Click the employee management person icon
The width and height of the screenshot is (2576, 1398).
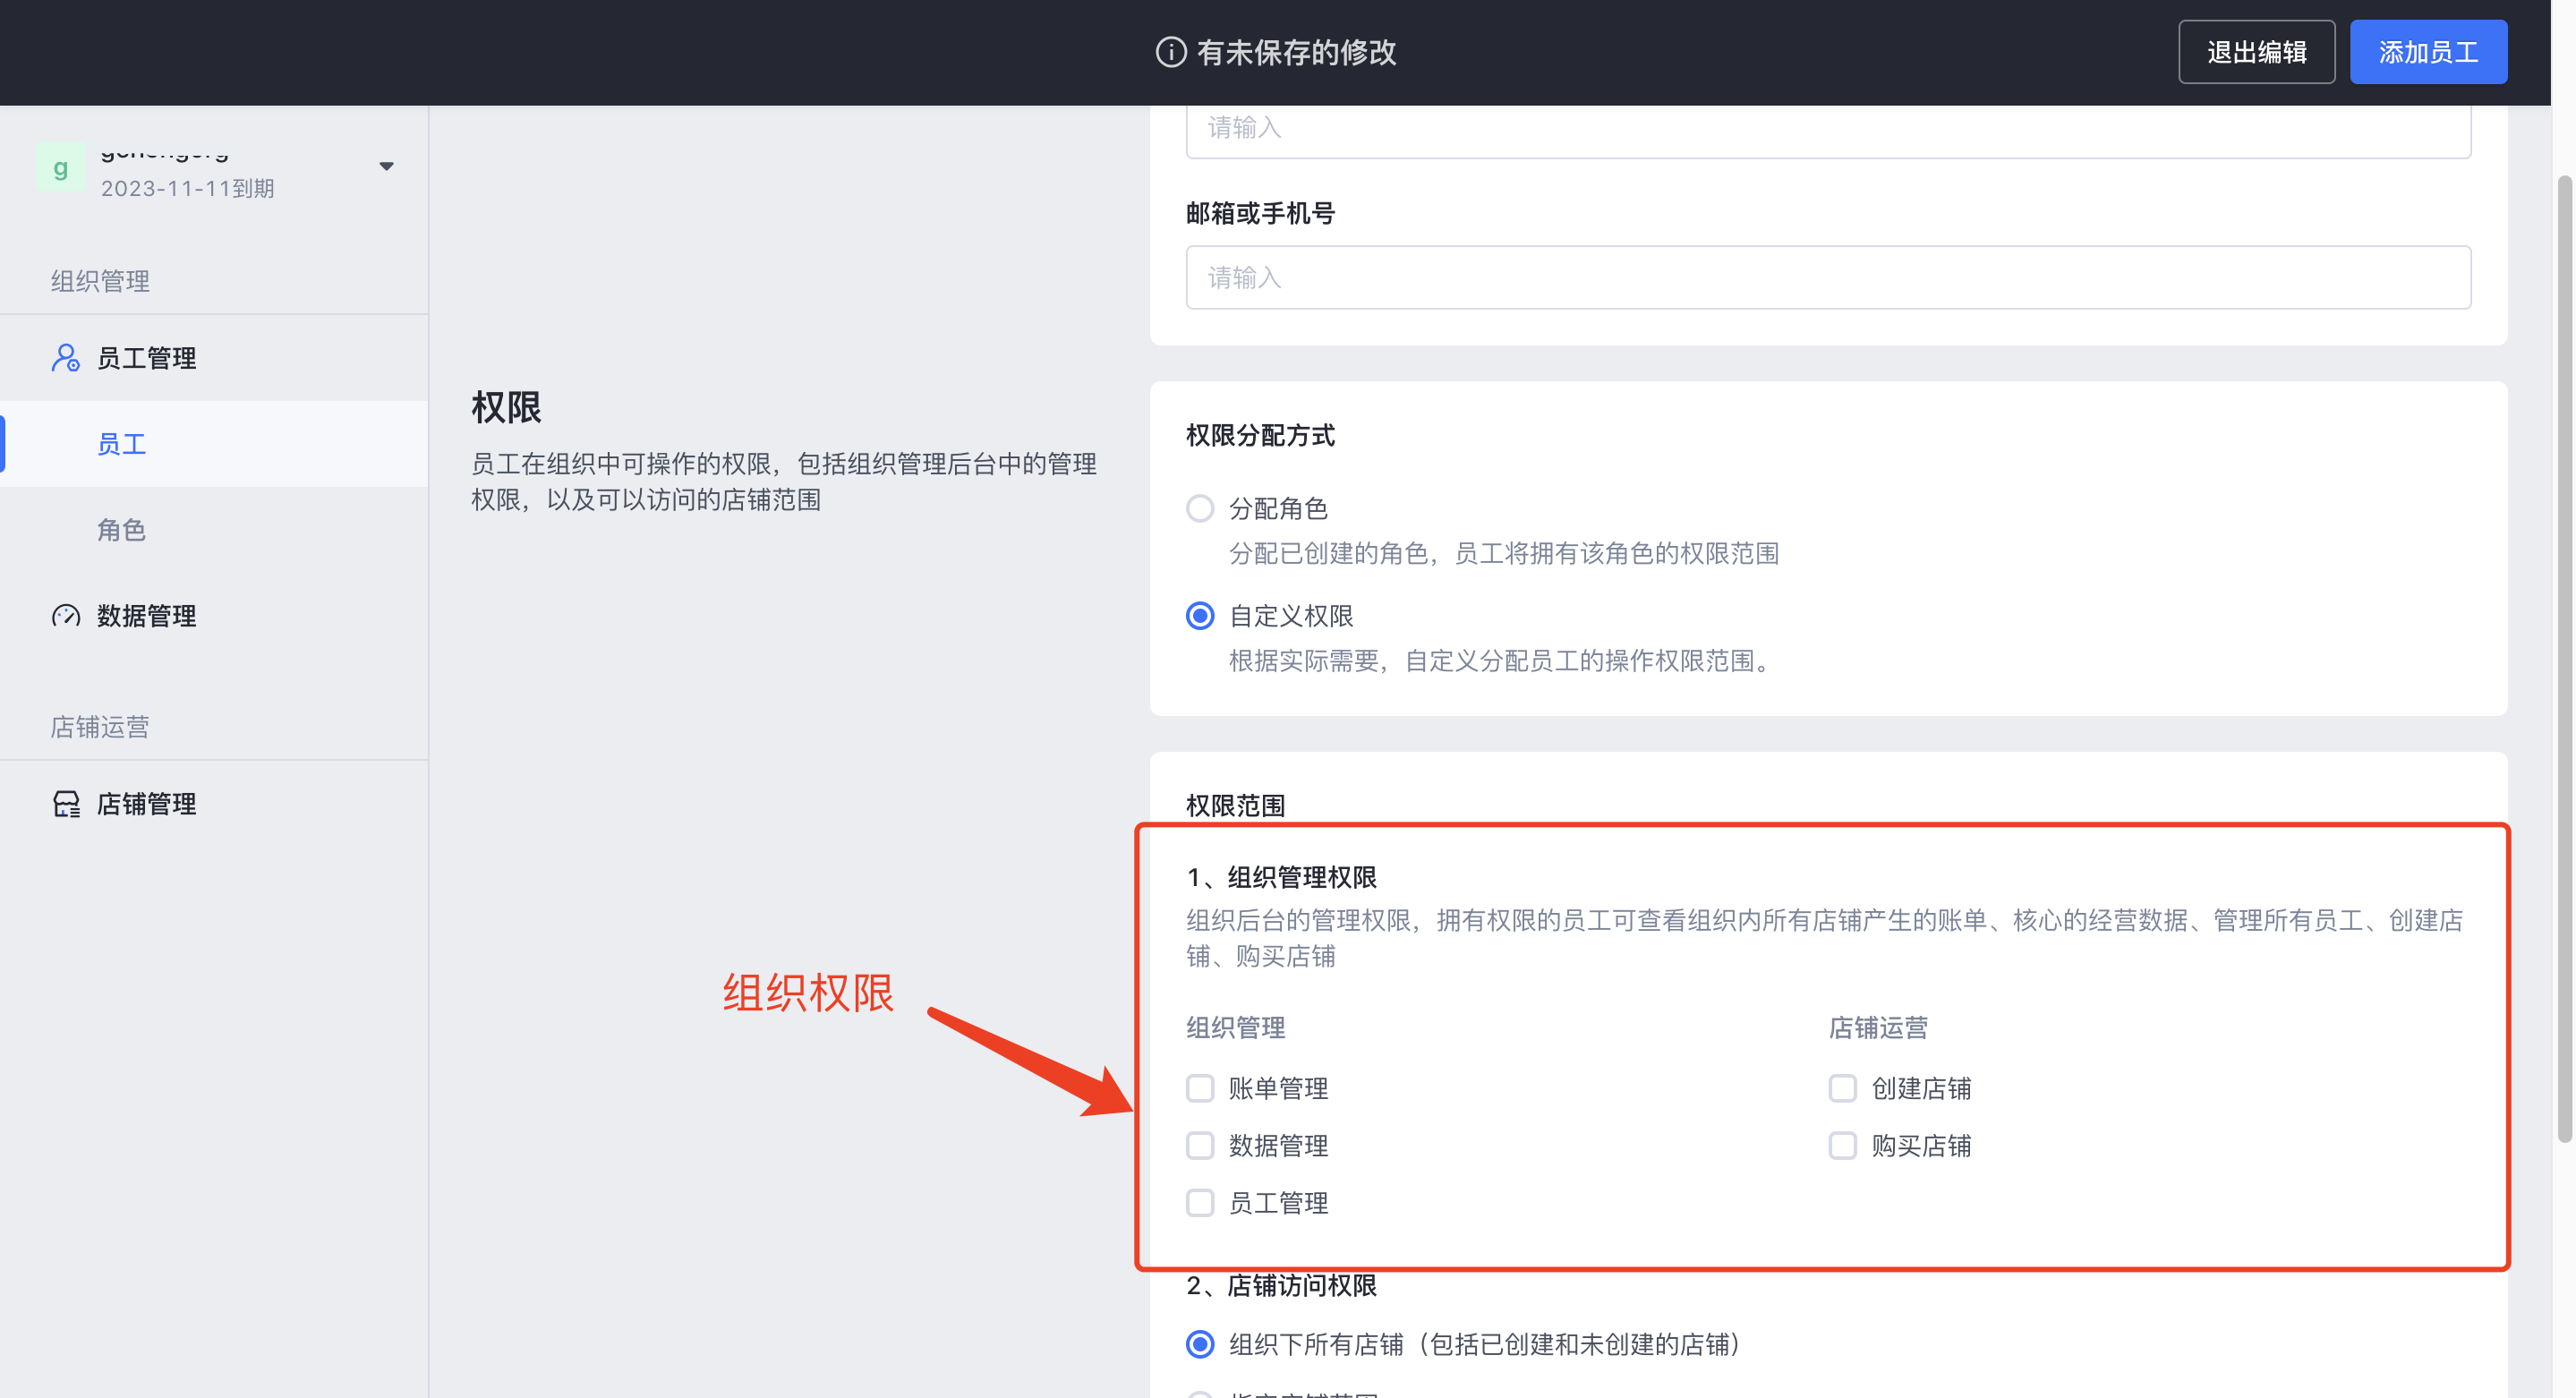pyautogui.click(x=65, y=358)
